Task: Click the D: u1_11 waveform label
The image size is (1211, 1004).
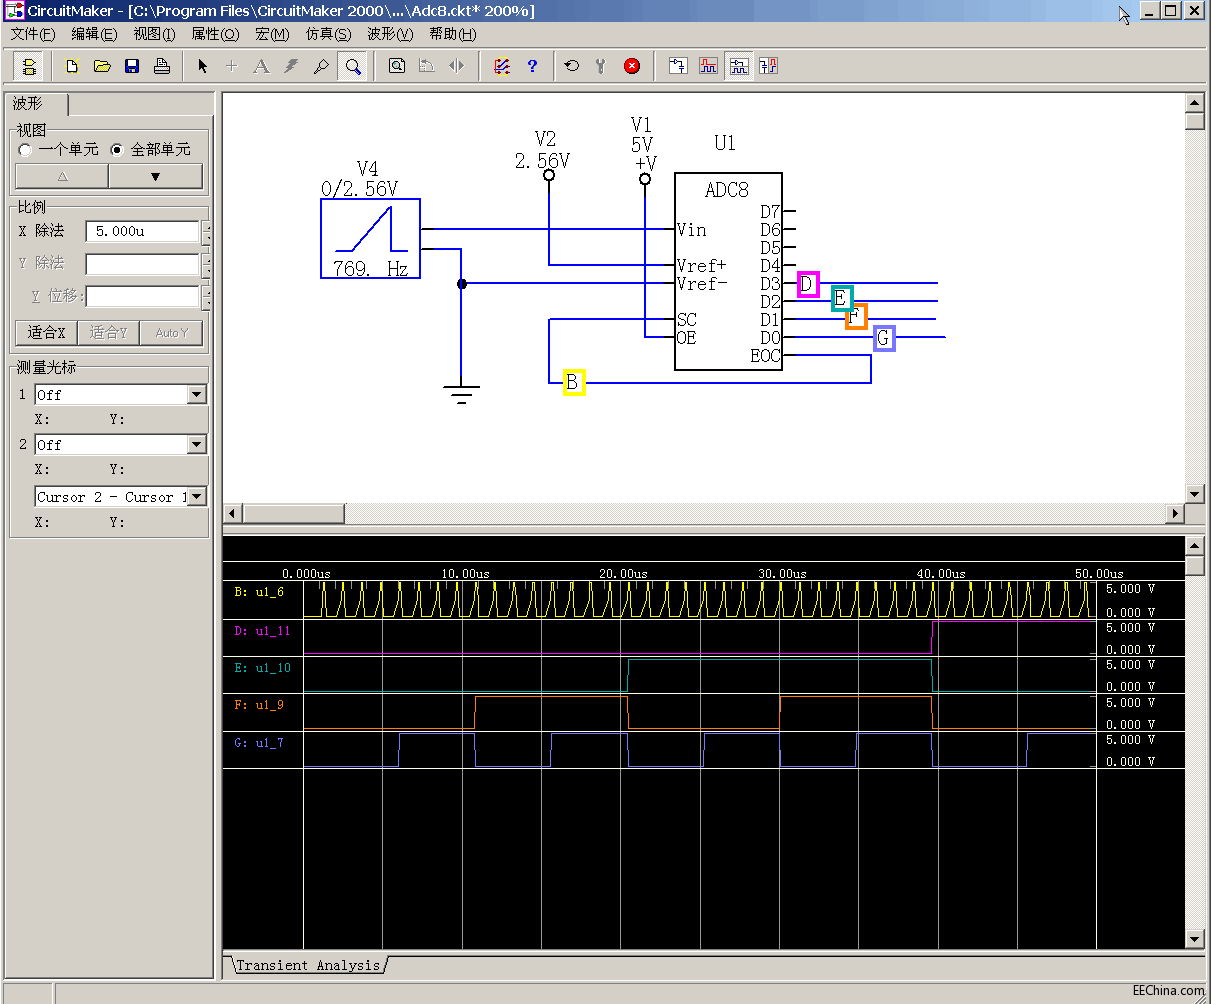Action: (x=263, y=631)
